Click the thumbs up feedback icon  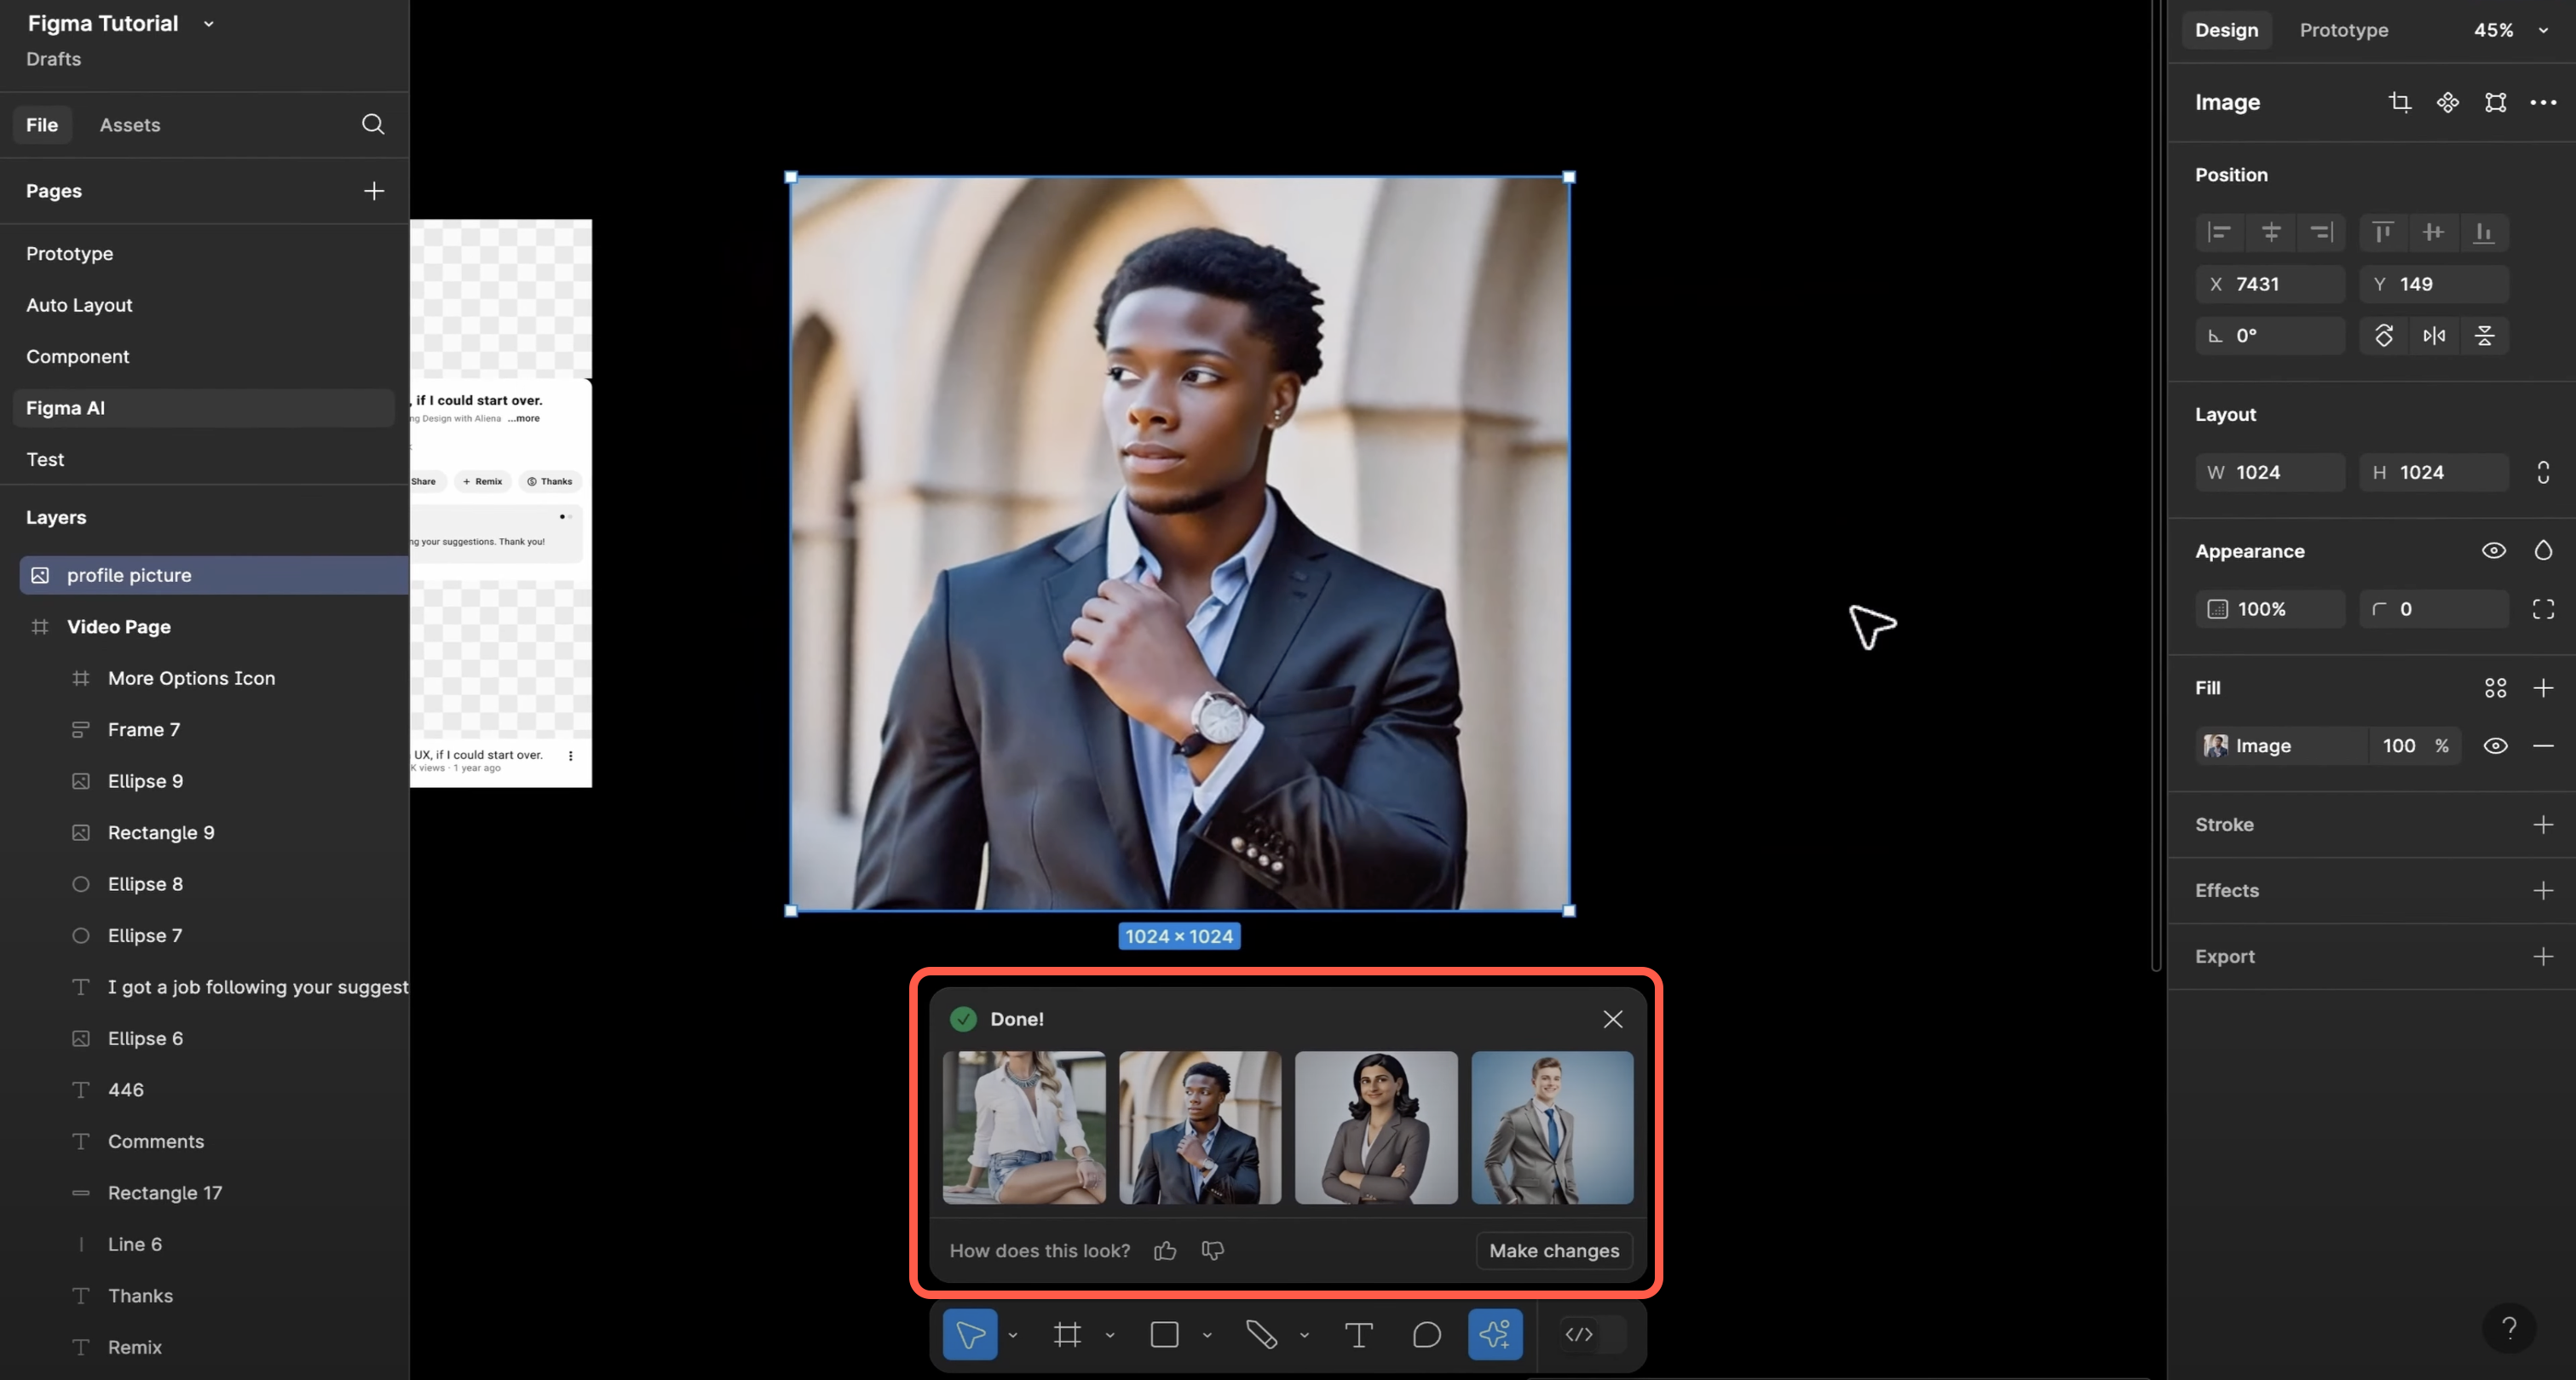tap(1165, 1250)
